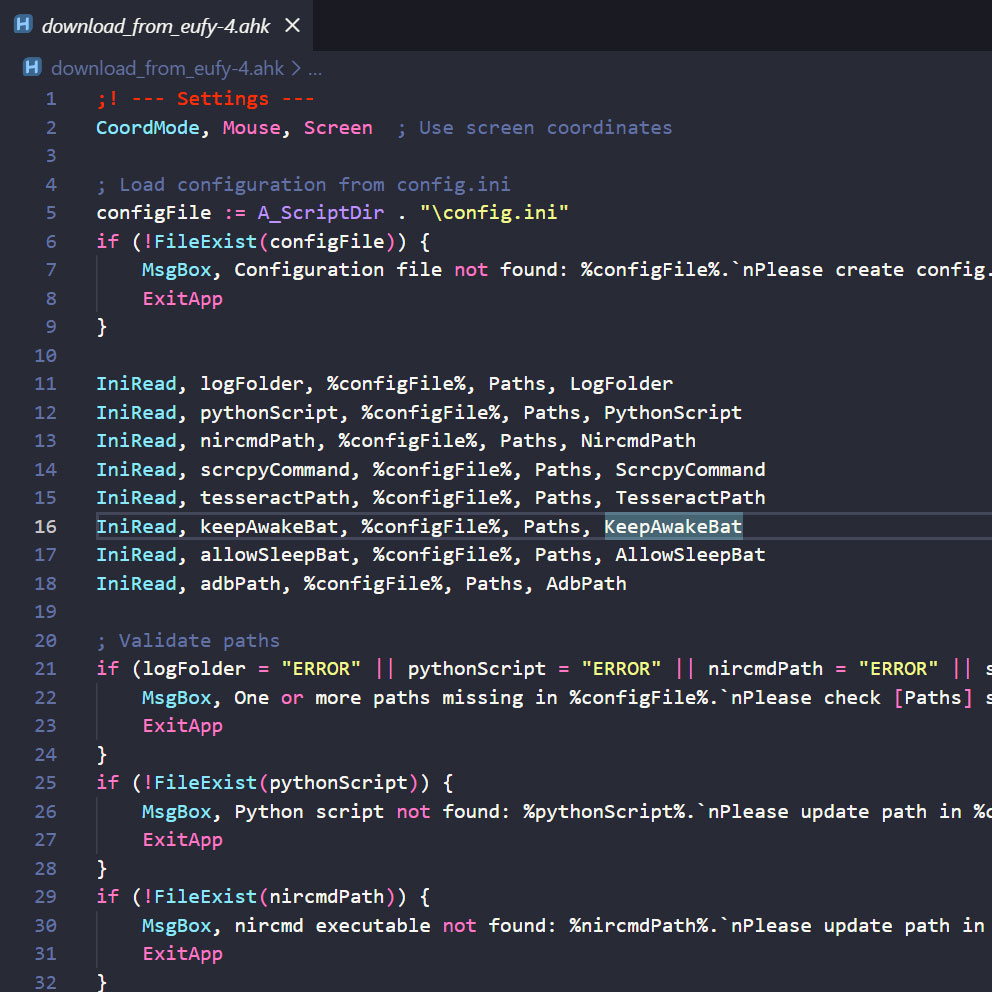Screen dimensions: 992x992
Task: Close the download_from_eufy-4.ahk tab
Action: point(292,26)
